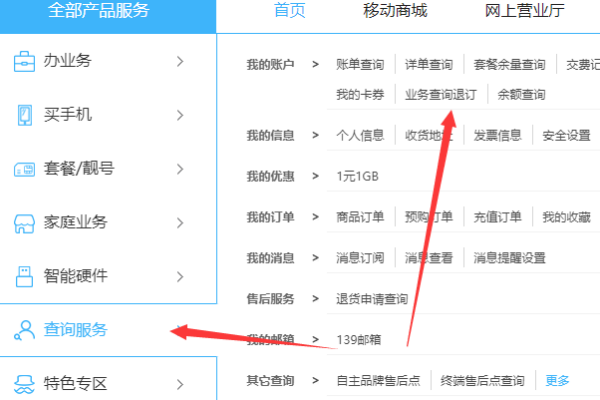Click the briefcase icon beside 办业务

click(24, 62)
